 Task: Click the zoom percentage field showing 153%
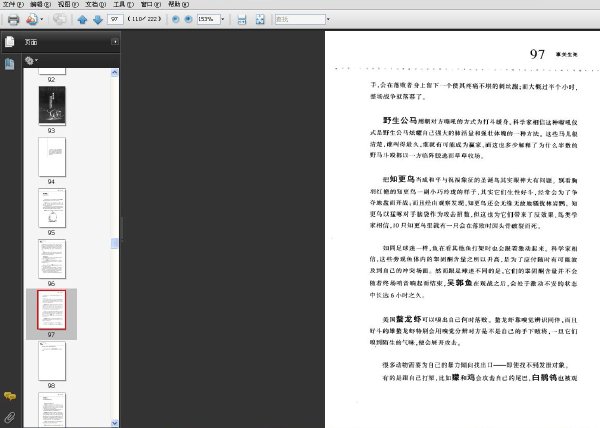[208, 19]
